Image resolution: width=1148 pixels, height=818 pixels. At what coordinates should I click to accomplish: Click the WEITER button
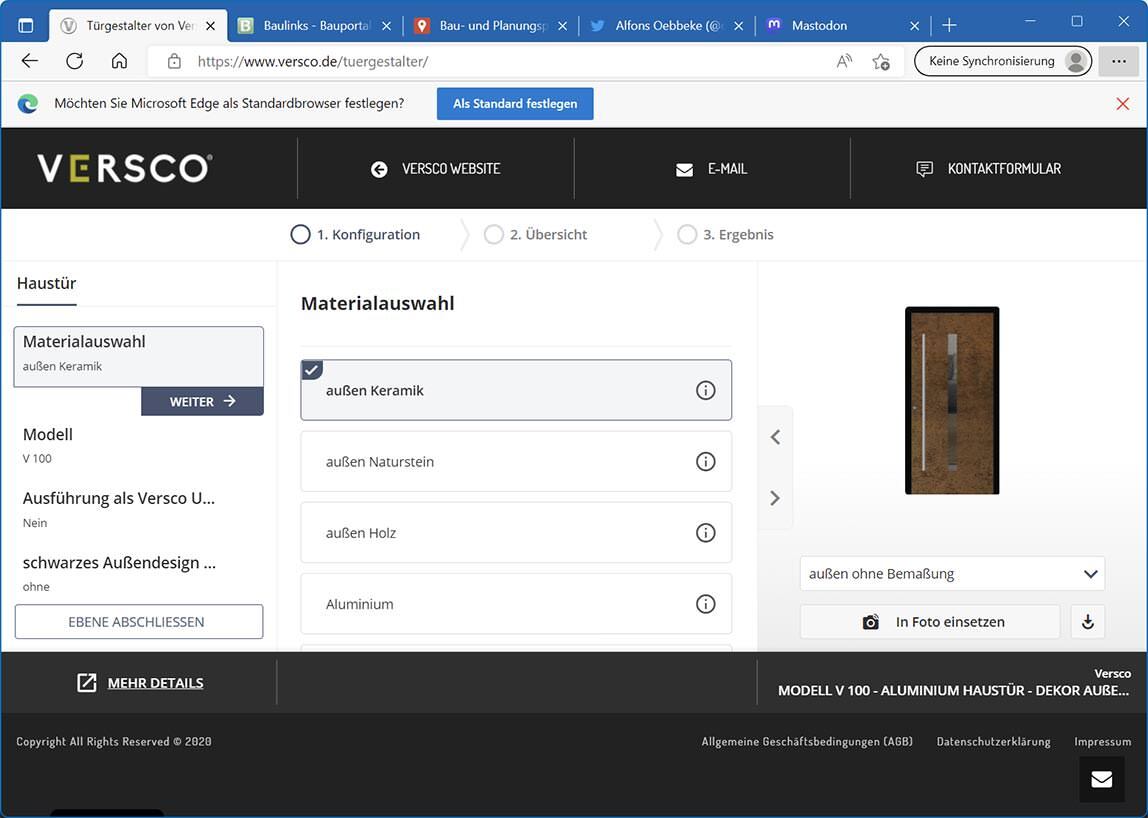click(x=202, y=401)
